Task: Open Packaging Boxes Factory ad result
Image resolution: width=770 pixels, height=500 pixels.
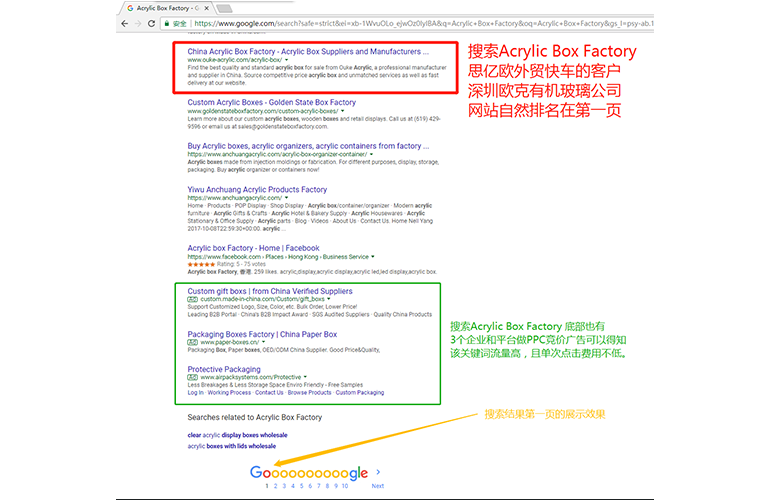Action: (x=262, y=334)
